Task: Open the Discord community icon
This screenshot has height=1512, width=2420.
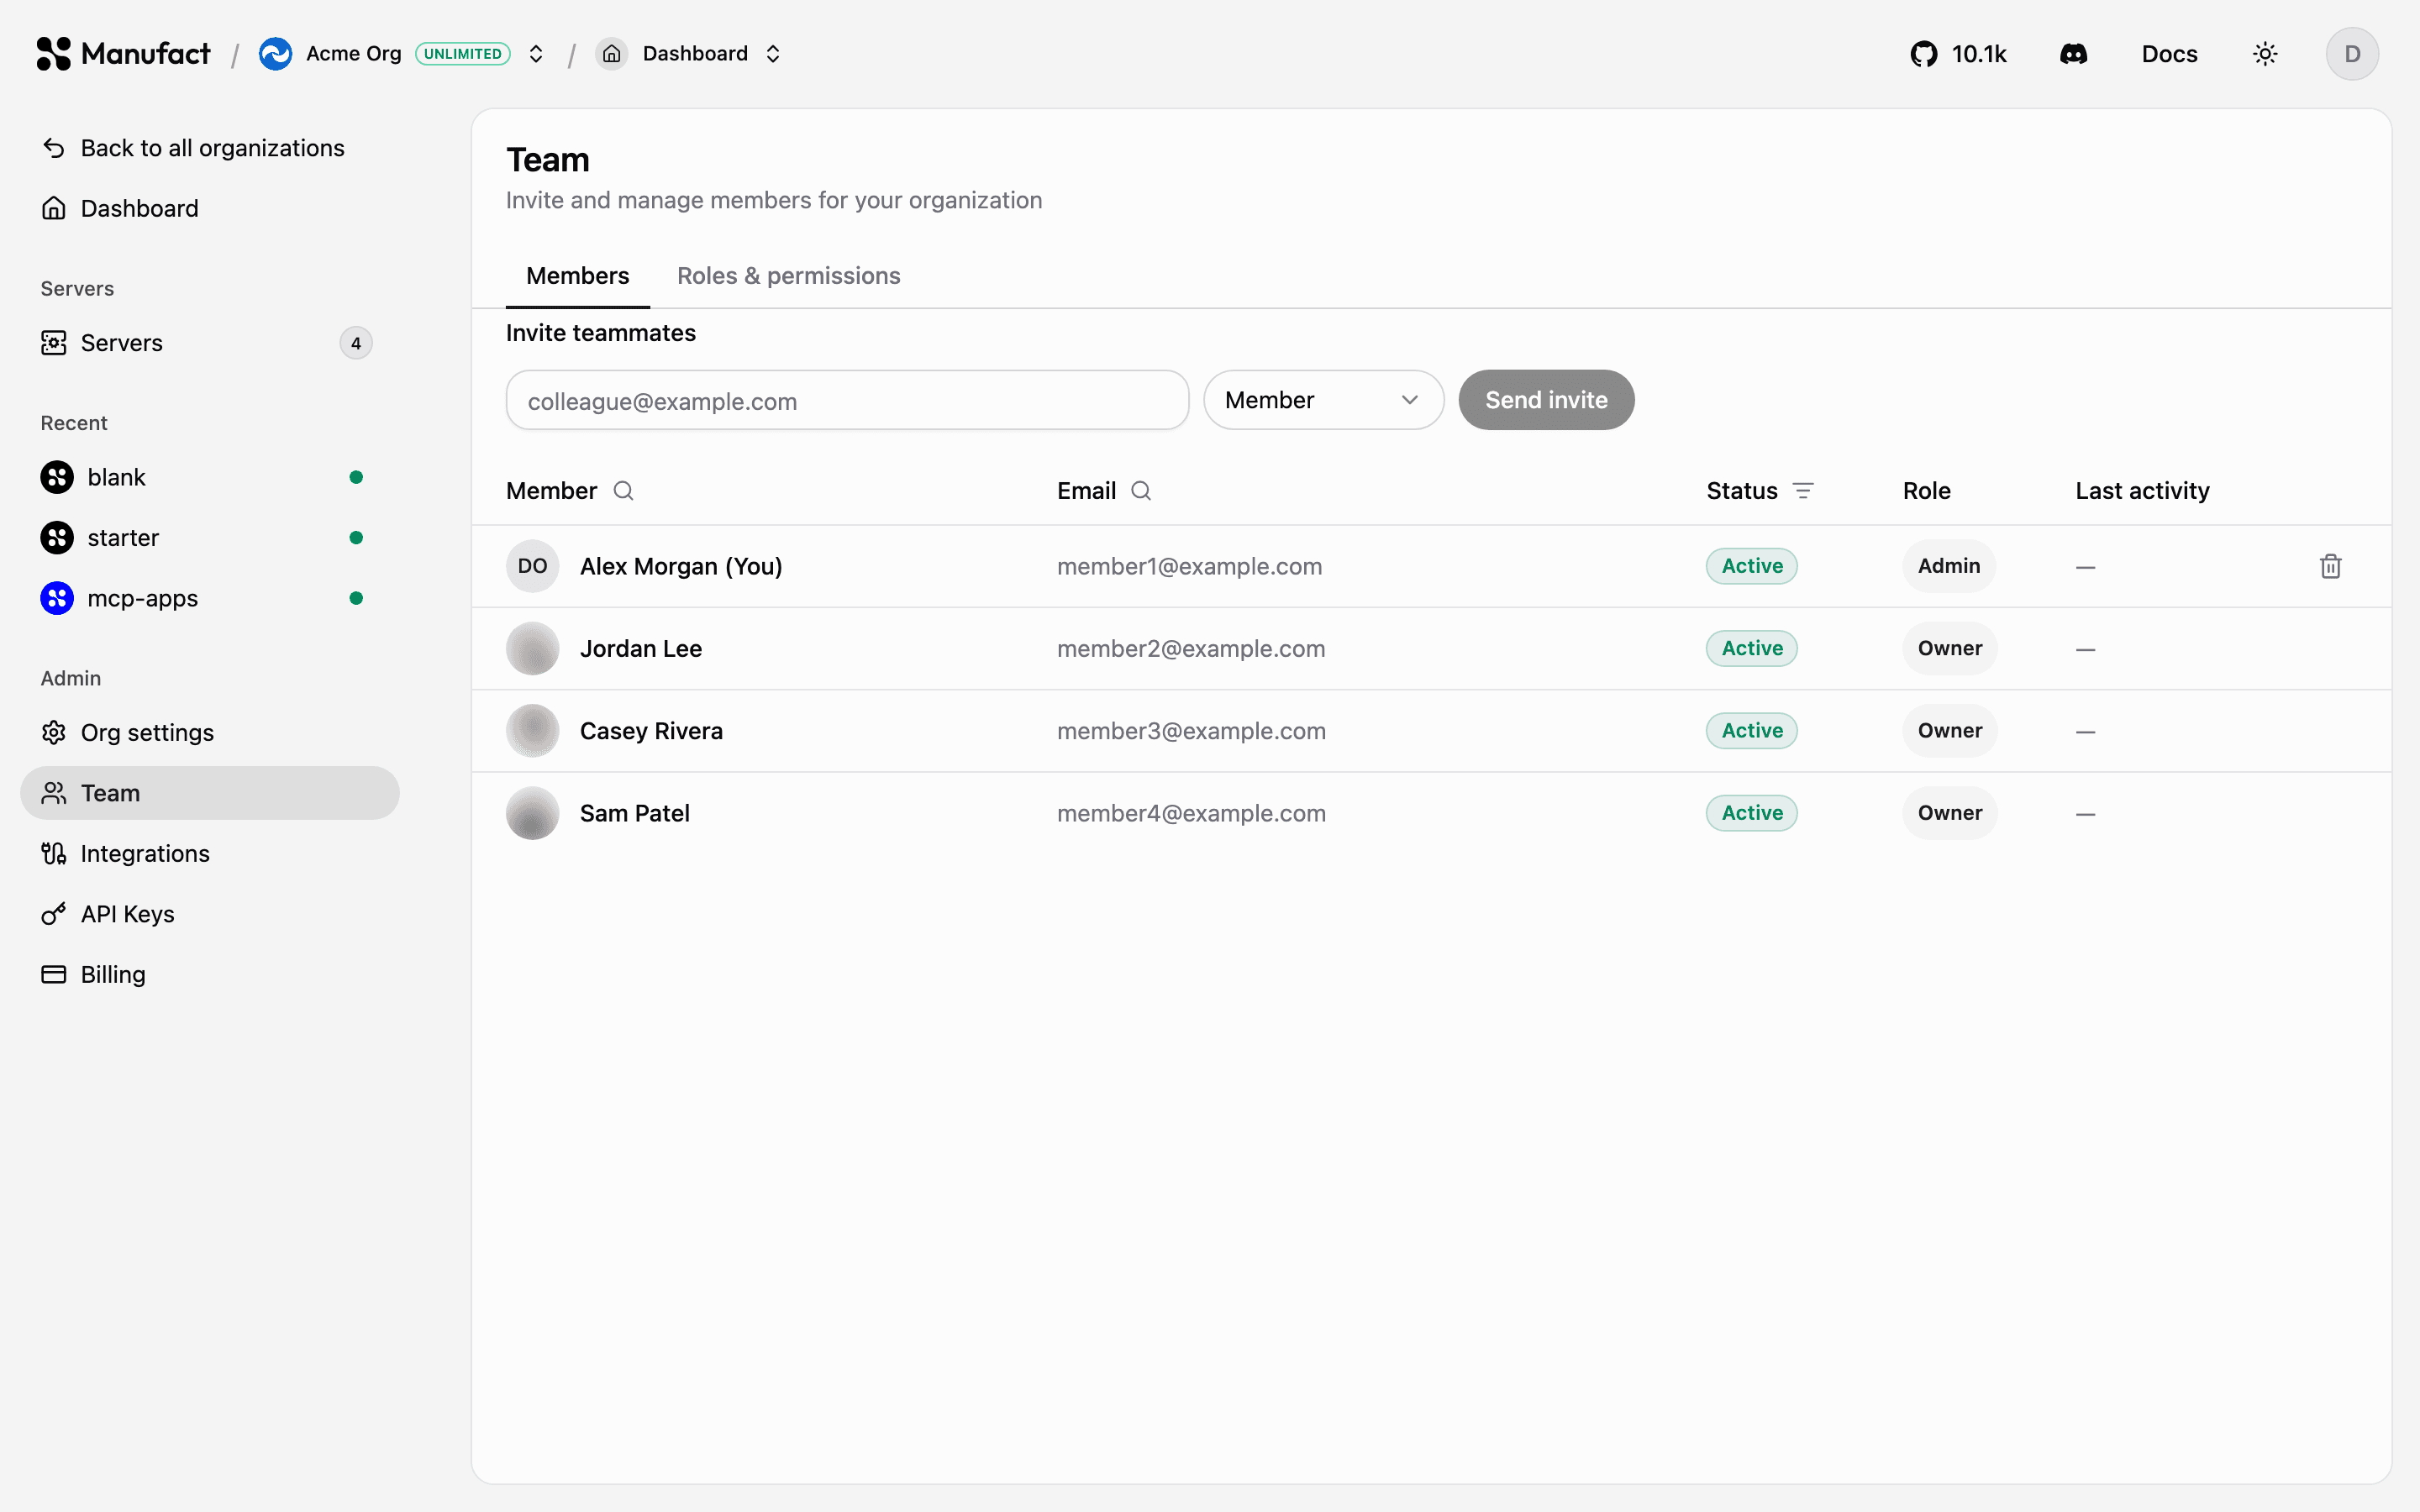Action: [x=2073, y=54]
